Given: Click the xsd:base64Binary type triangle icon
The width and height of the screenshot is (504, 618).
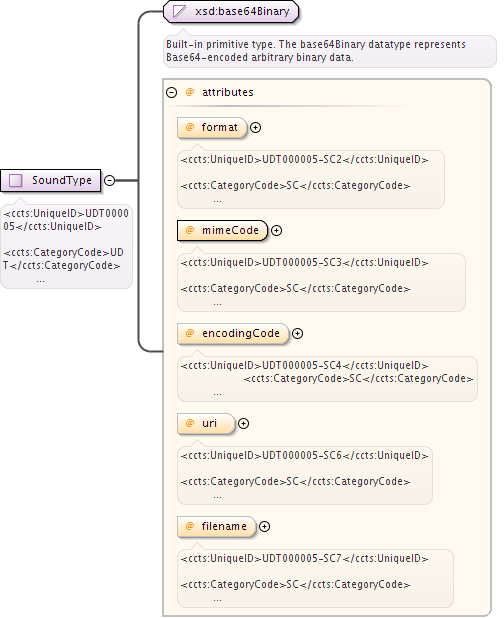Looking at the screenshot, I should coord(179,11).
